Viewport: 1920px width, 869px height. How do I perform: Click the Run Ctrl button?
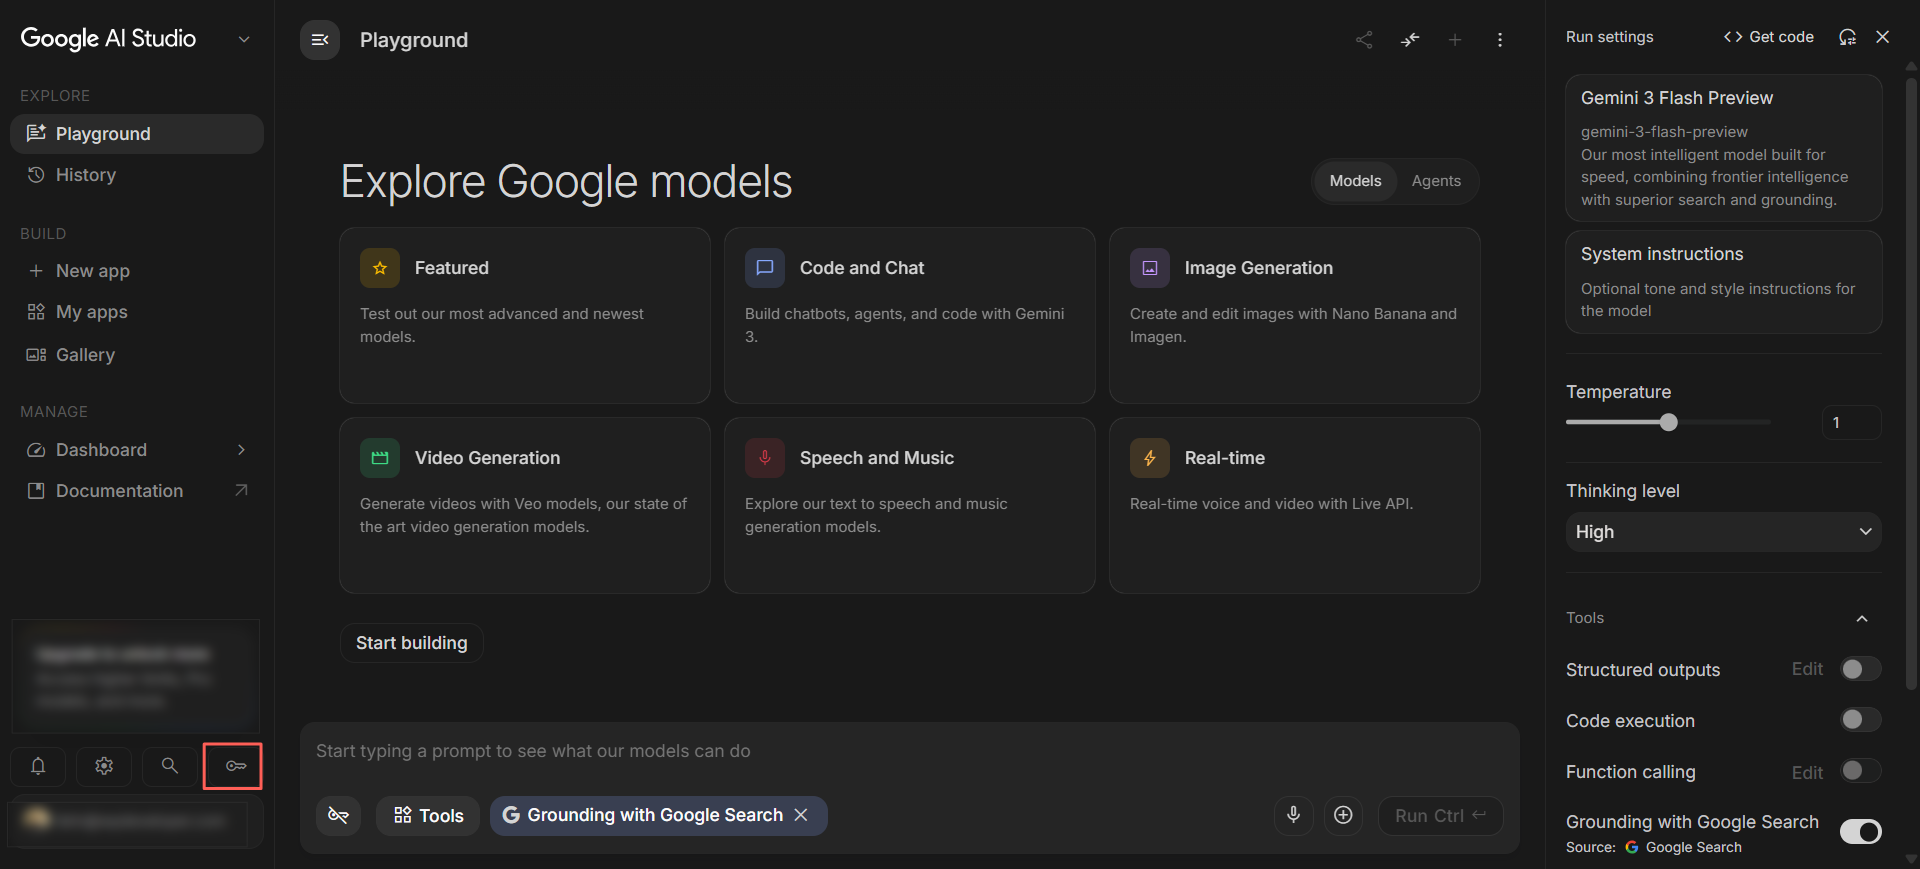pos(1440,815)
